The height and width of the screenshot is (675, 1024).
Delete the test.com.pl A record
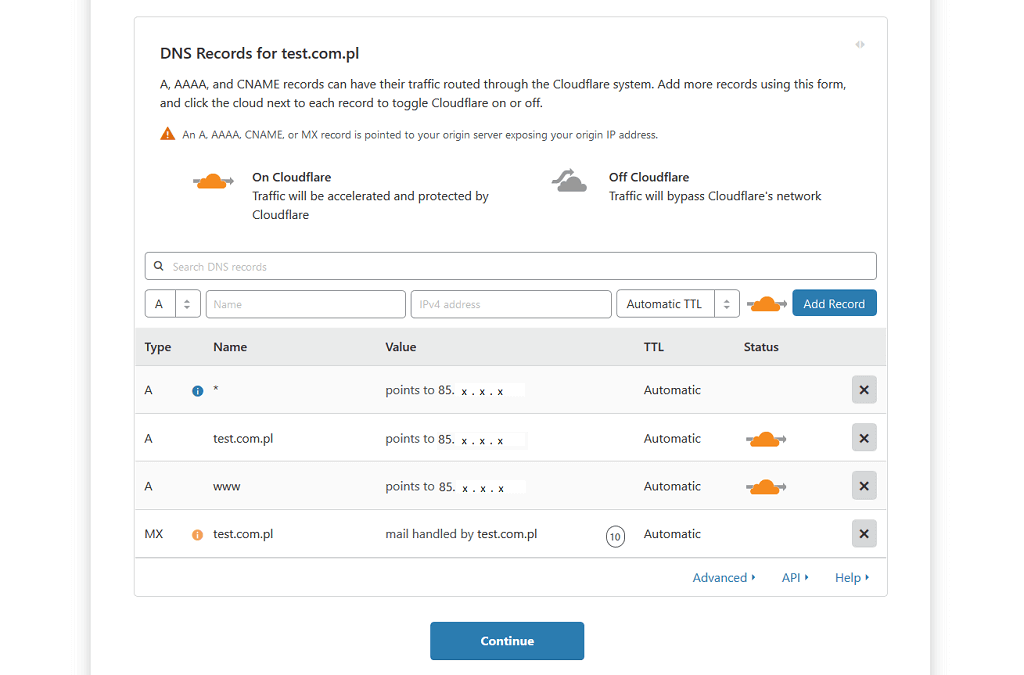pyautogui.click(x=864, y=438)
